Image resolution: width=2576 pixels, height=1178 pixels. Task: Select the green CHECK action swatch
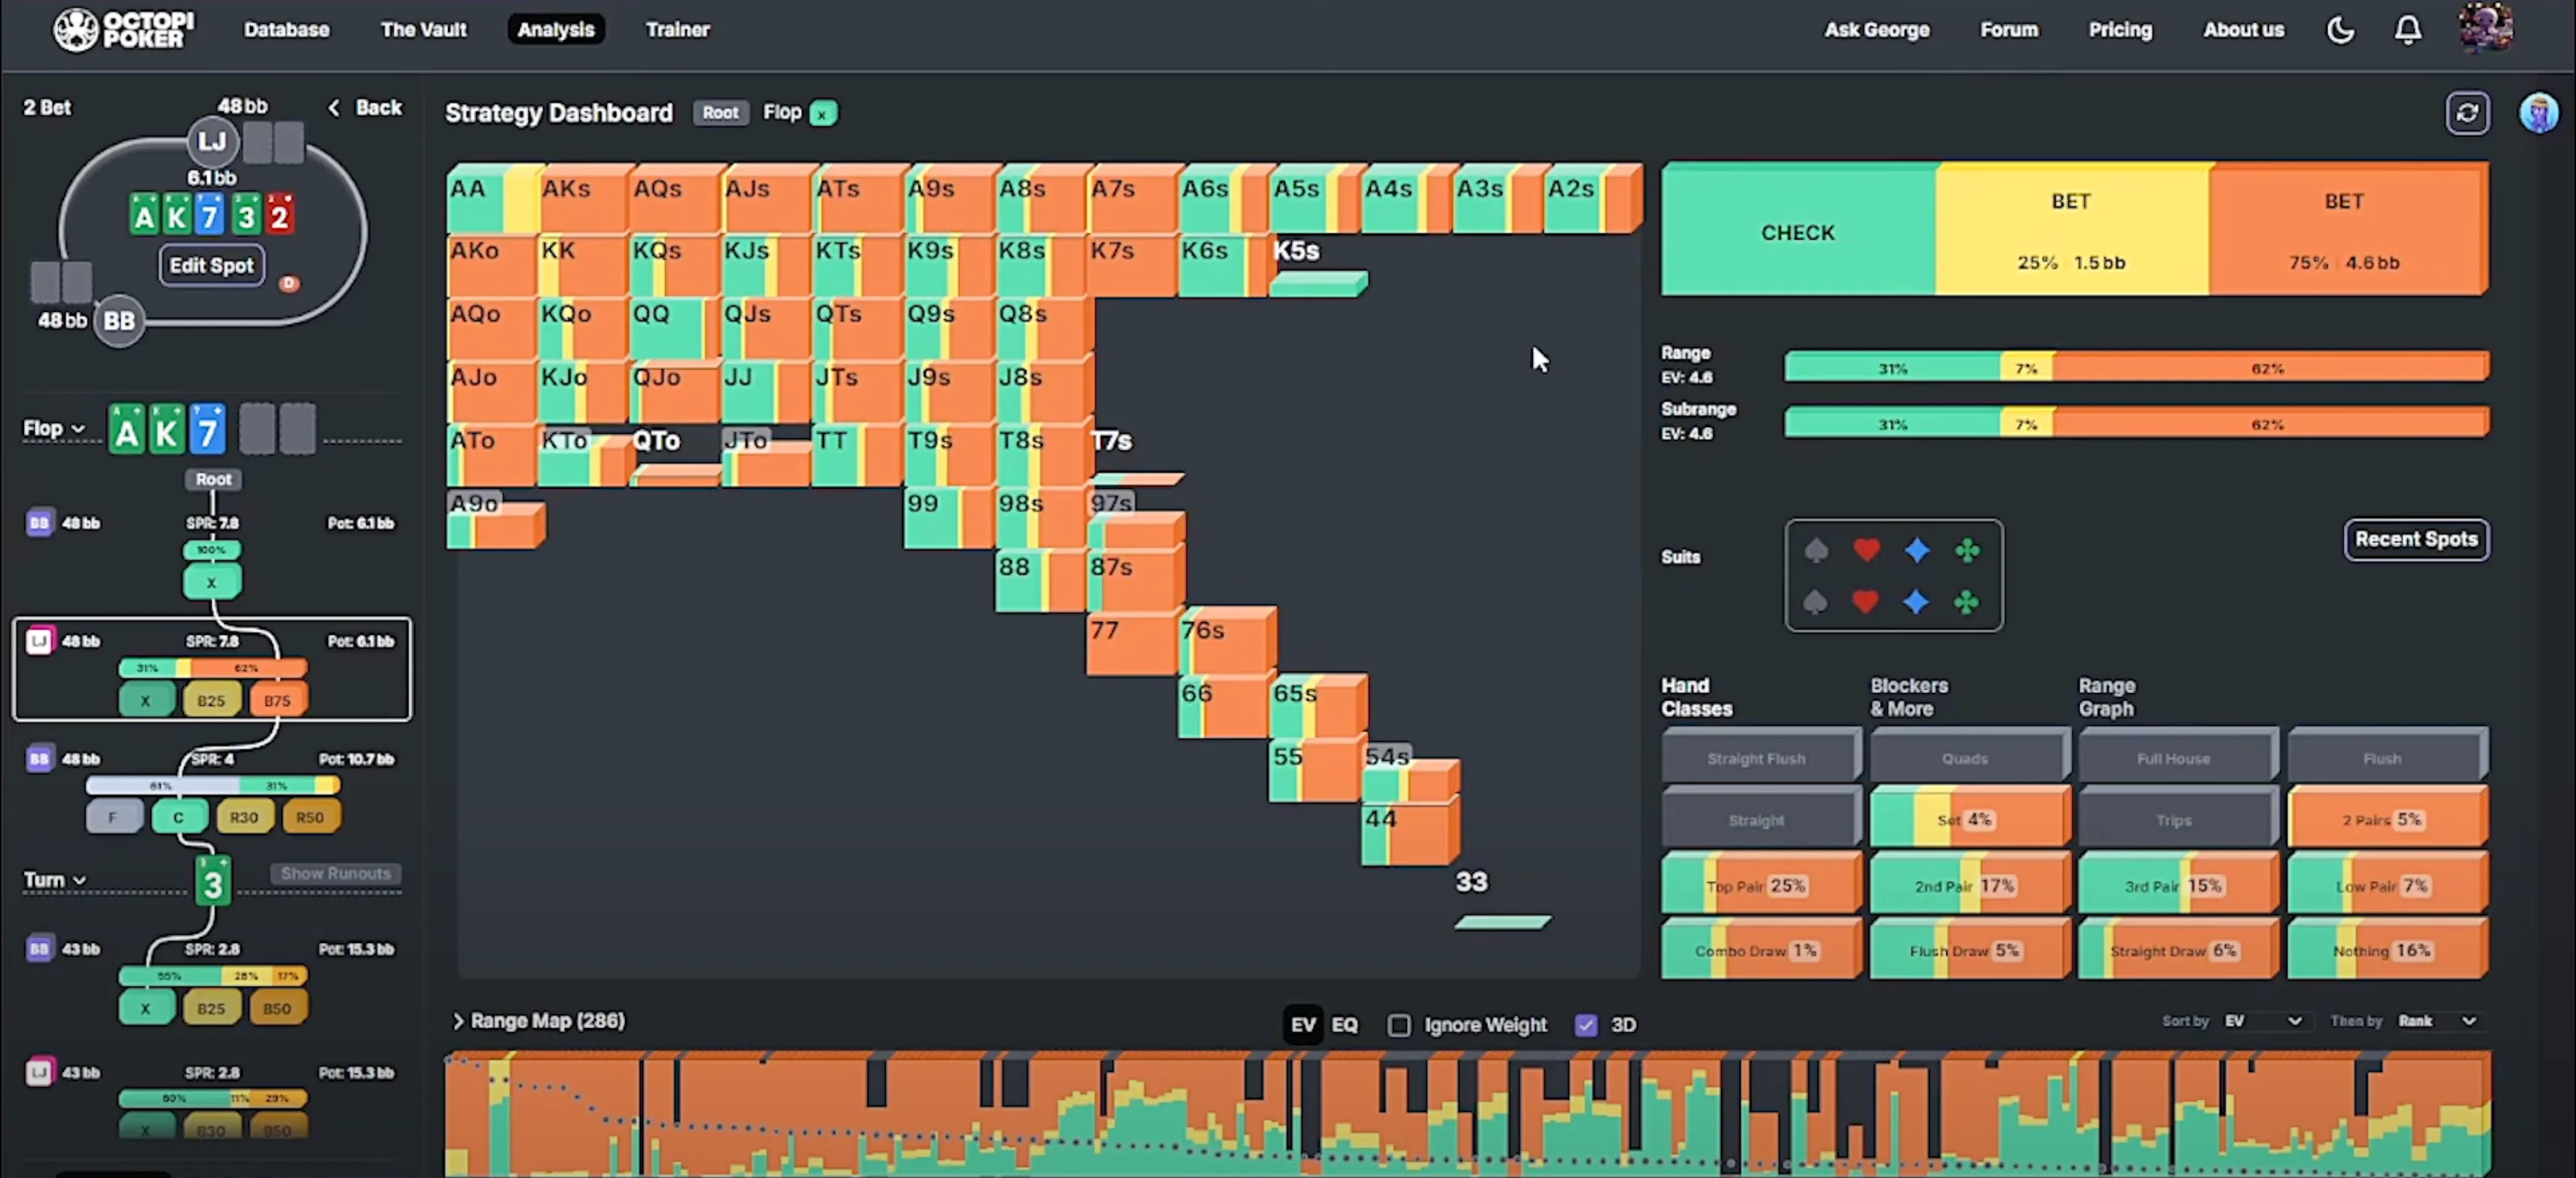[x=1797, y=232]
